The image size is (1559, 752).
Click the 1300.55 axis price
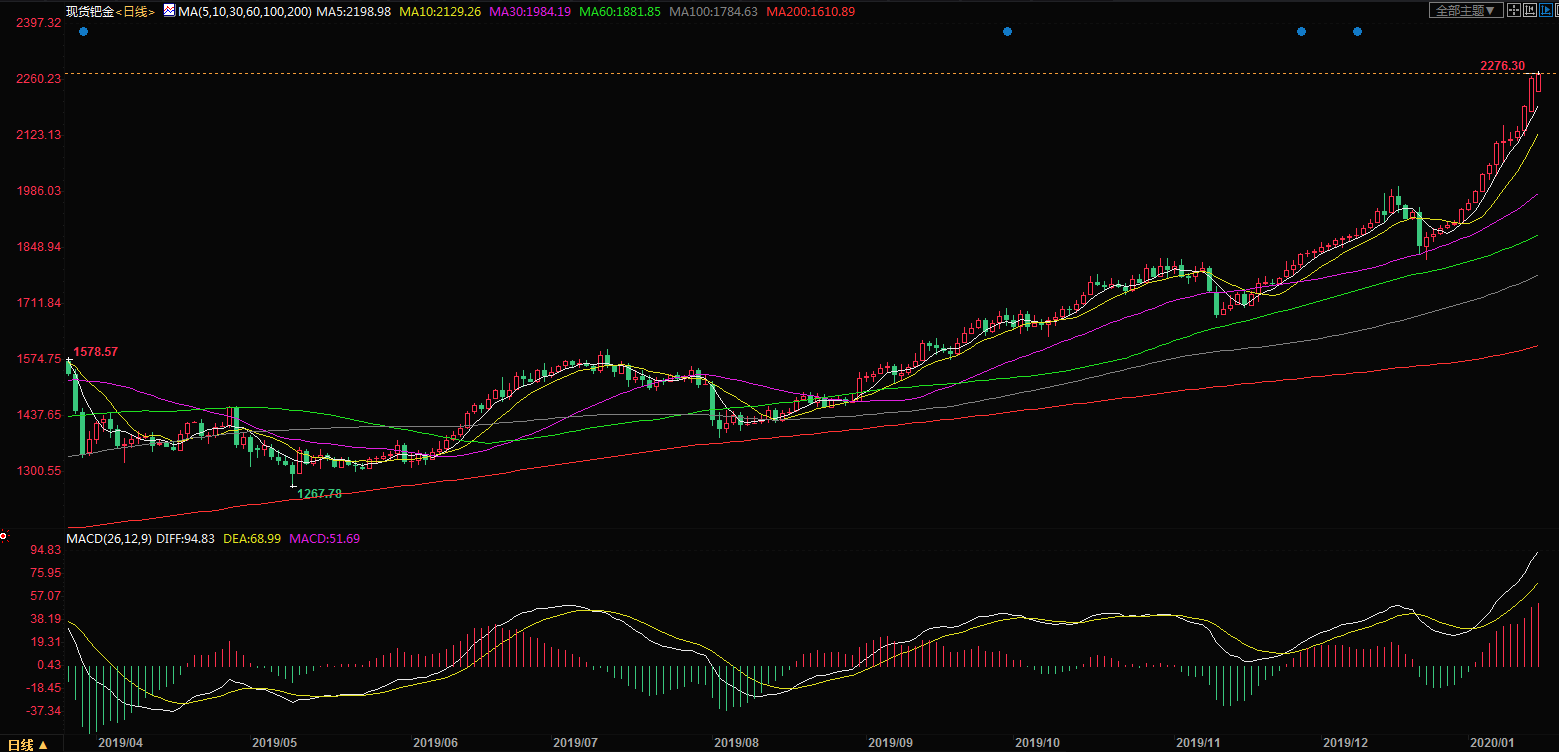tap(40, 471)
